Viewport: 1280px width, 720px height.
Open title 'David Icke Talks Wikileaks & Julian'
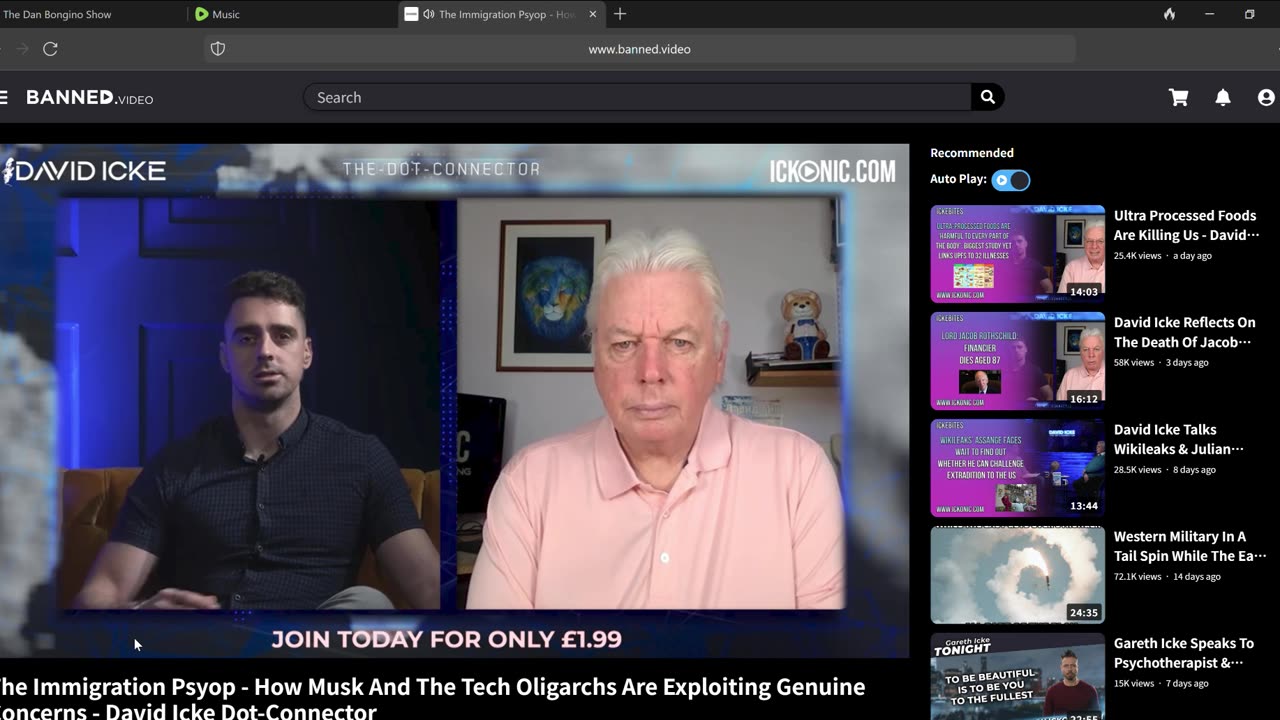[1178, 439]
